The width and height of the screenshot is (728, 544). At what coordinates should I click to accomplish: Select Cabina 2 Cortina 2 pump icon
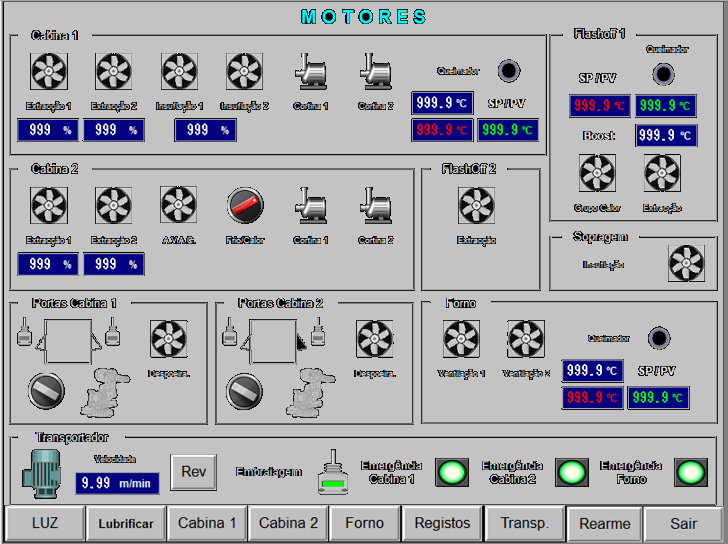pos(376,206)
